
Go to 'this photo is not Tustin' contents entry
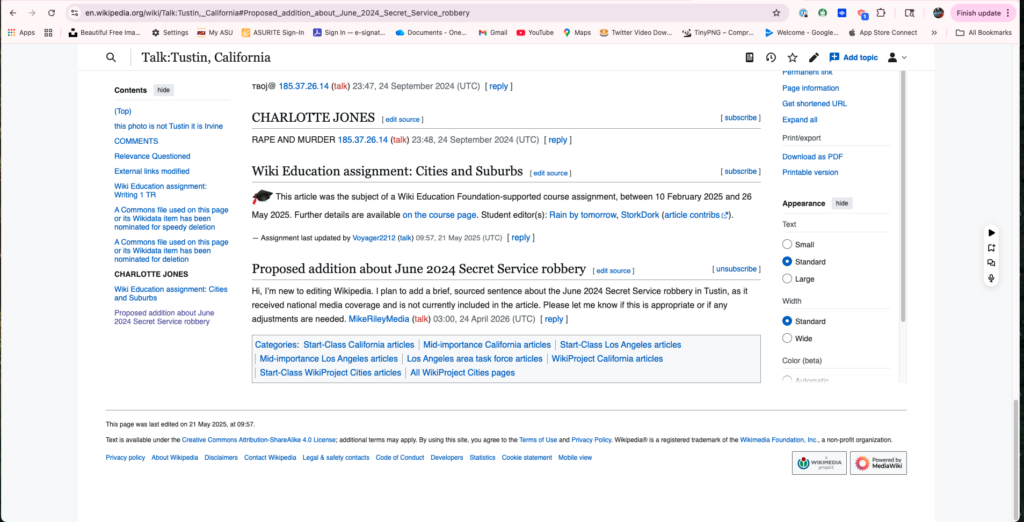(x=168, y=126)
